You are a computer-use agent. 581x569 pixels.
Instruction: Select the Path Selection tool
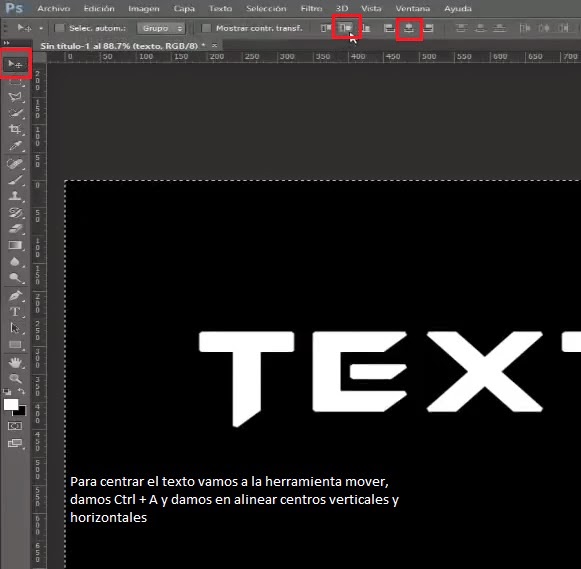(x=15, y=328)
